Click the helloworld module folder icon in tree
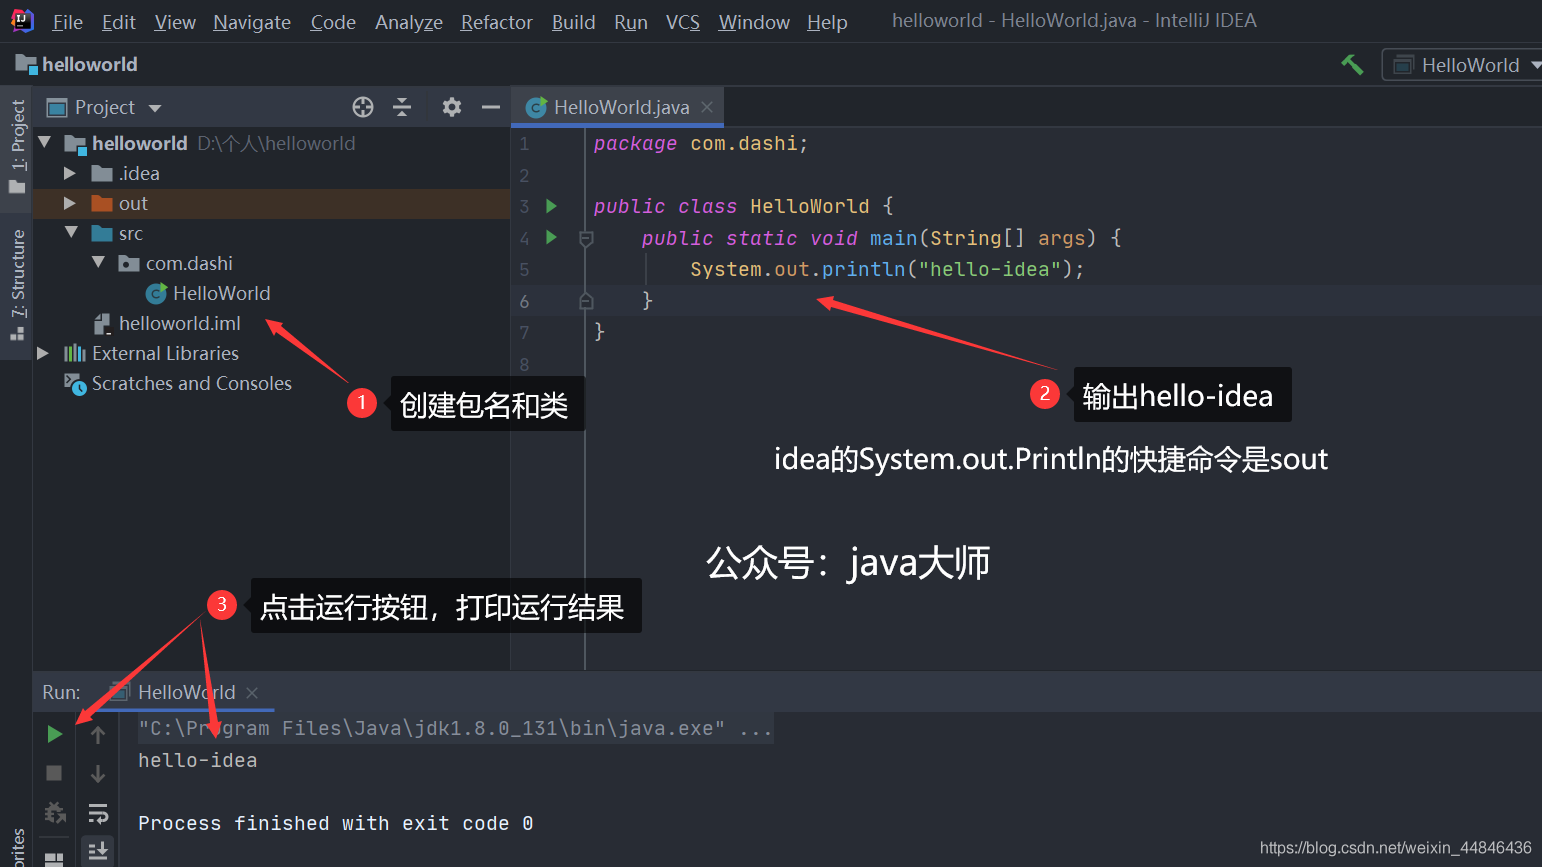Image resolution: width=1542 pixels, height=867 pixels. tap(75, 144)
